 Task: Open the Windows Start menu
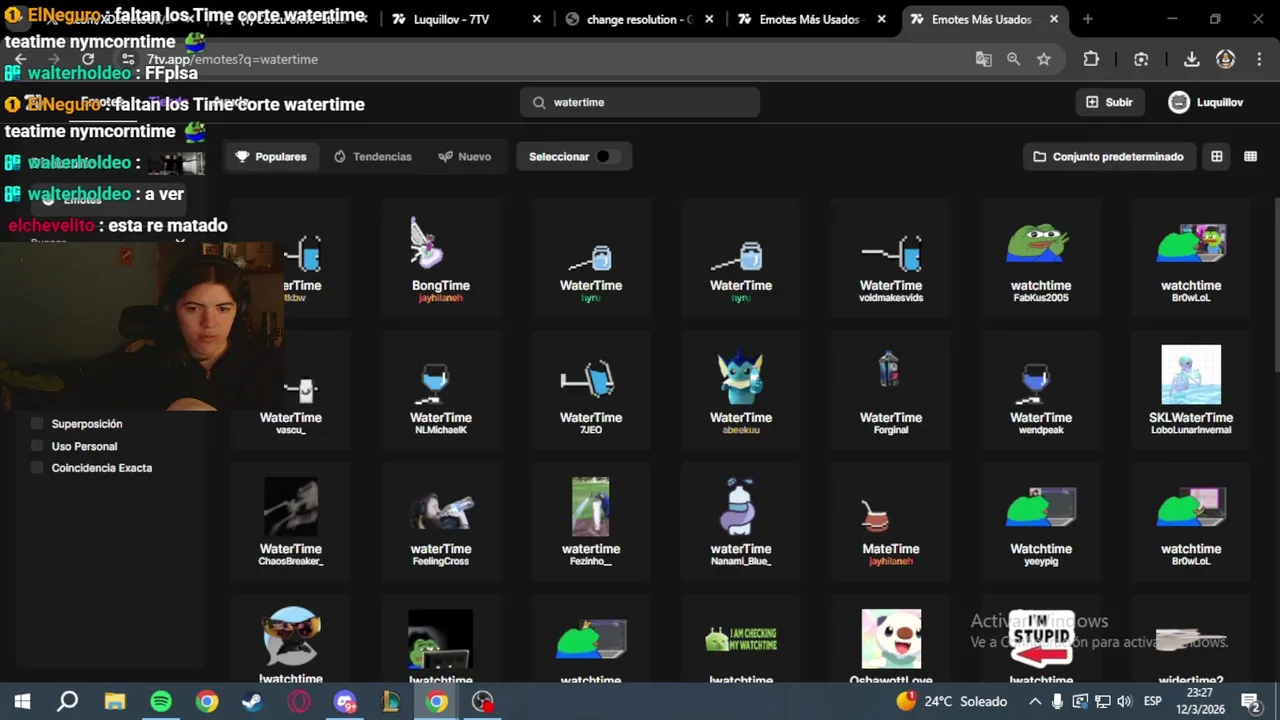coord(22,701)
